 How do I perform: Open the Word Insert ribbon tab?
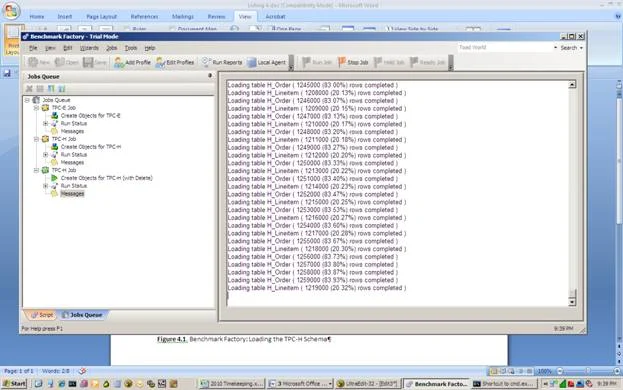click(65, 17)
